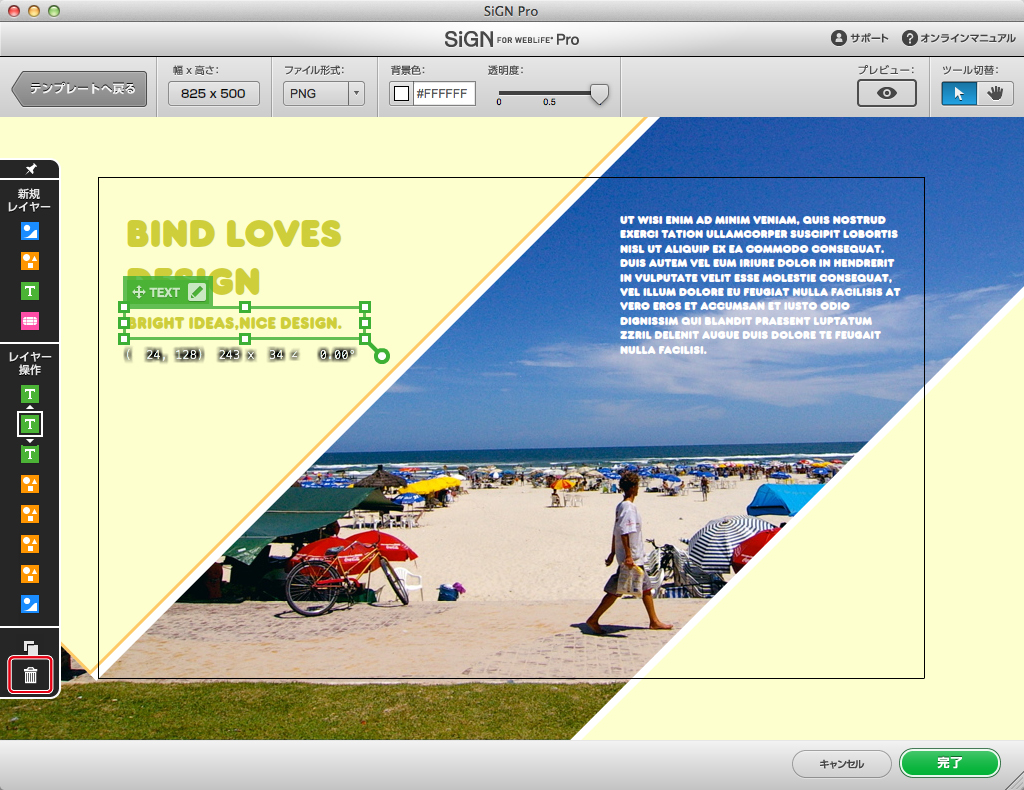Add a new pink button layer
The width and height of the screenshot is (1024, 790).
coord(29,321)
